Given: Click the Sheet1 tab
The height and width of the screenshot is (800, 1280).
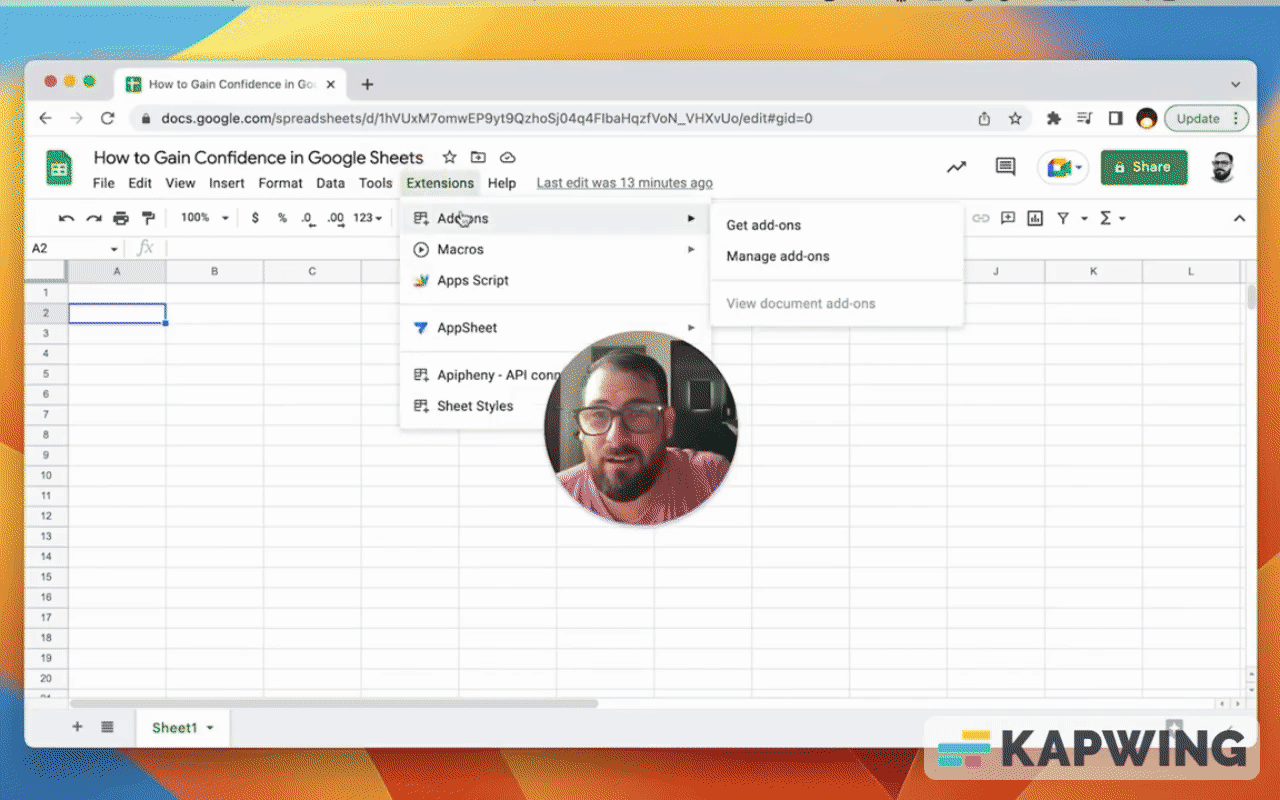Looking at the screenshot, I should (x=182, y=728).
